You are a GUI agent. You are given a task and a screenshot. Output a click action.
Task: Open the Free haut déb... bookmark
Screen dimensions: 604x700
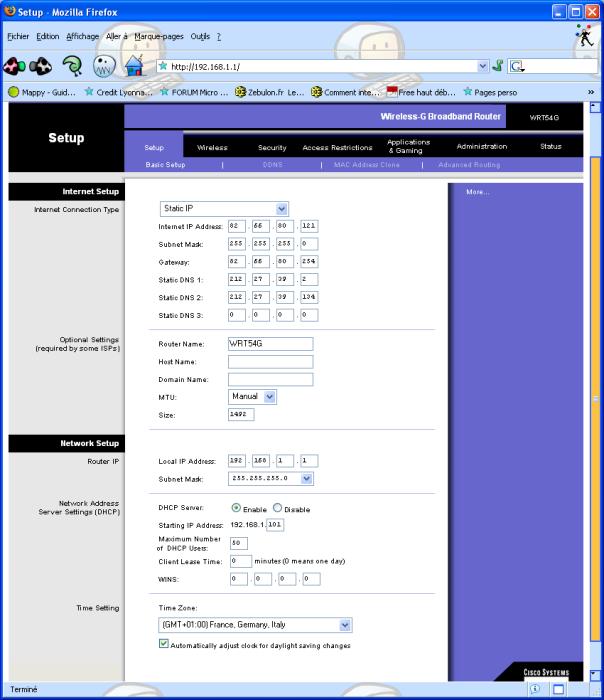coord(421,92)
